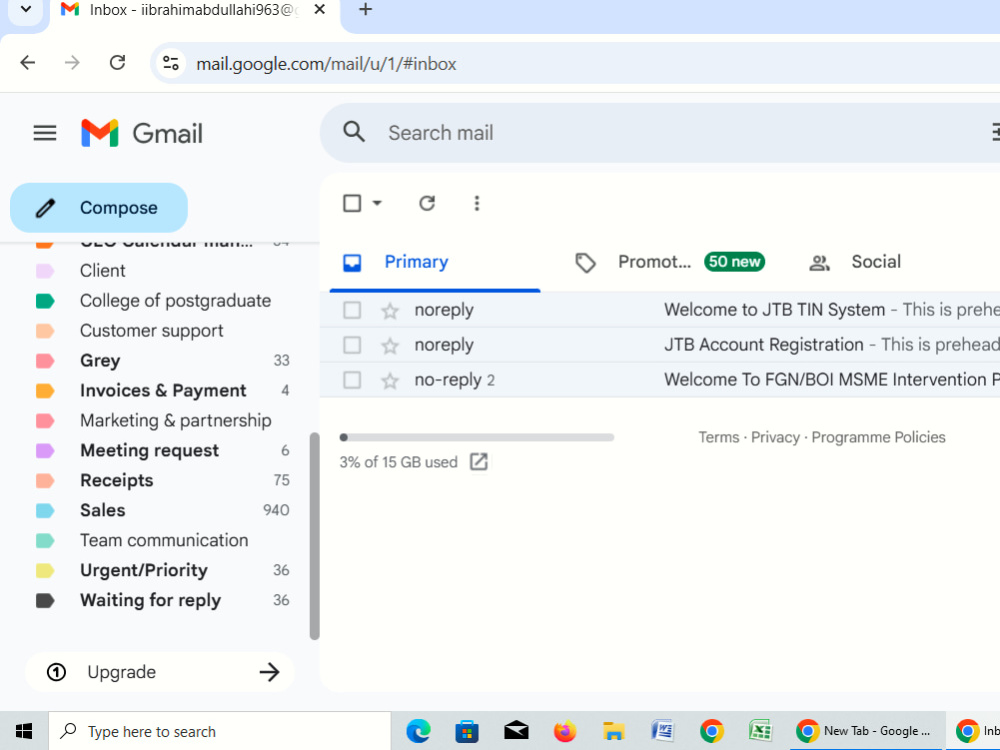Click the Upgrade button
The width and height of the screenshot is (1000, 750).
tap(159, 672)
